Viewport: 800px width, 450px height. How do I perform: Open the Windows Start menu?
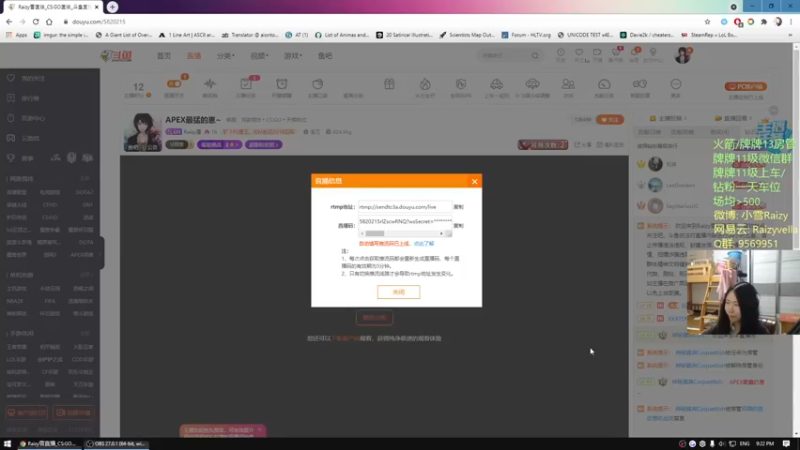(x=7, y=444)
